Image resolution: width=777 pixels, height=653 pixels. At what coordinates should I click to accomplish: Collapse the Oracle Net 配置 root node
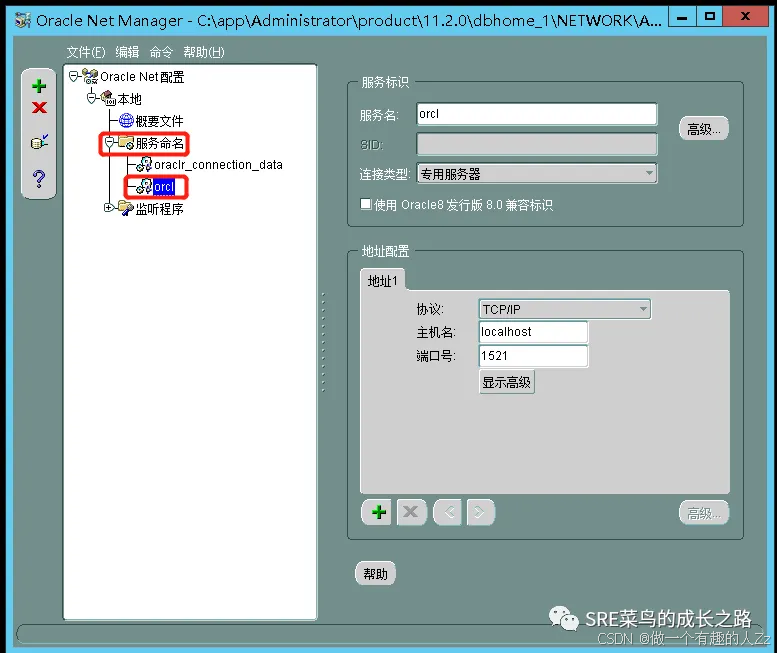pyautogui.click(x=73, y=76)
